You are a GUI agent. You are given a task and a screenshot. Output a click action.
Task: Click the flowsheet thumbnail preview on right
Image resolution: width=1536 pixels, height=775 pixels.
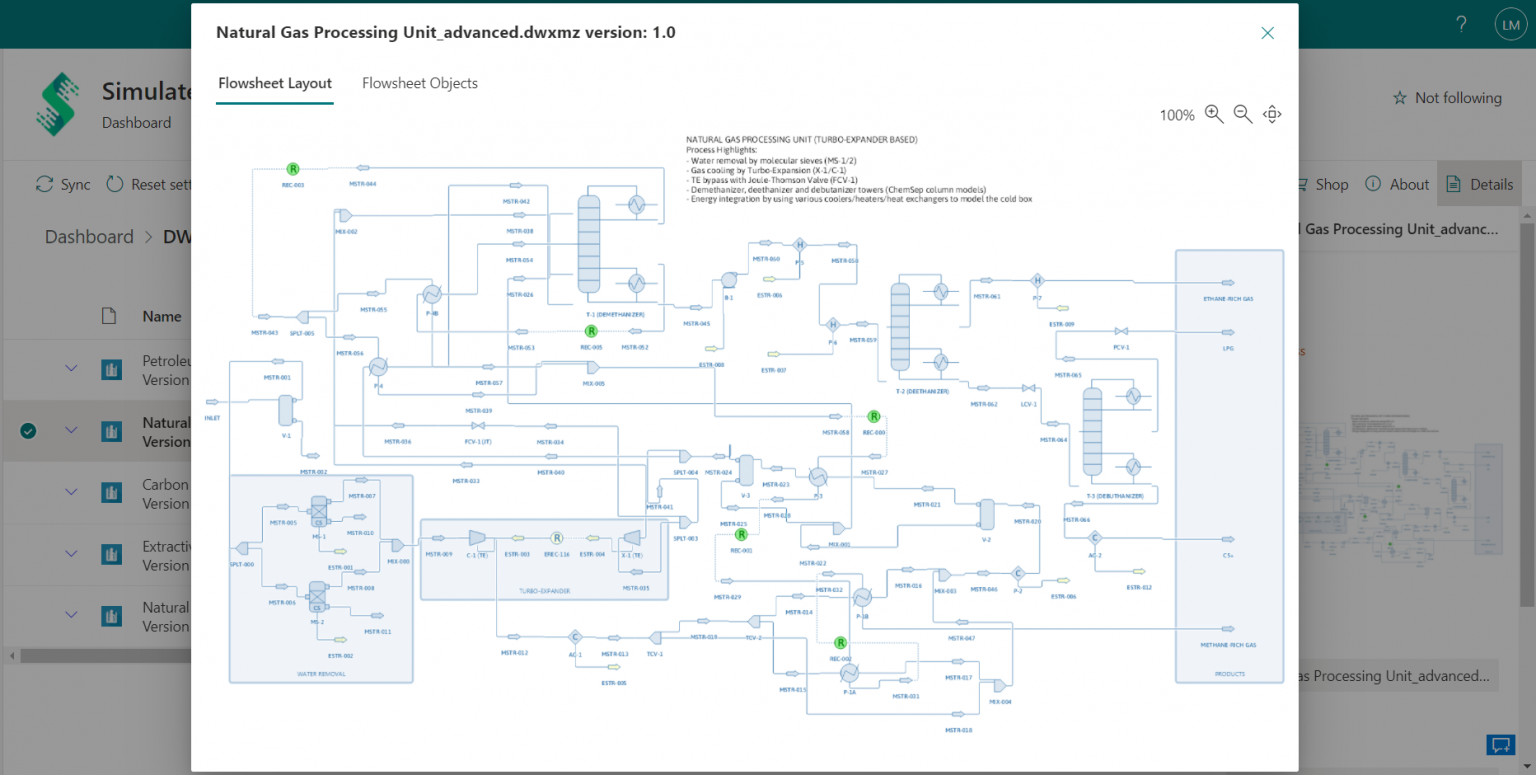(1410, 480)
